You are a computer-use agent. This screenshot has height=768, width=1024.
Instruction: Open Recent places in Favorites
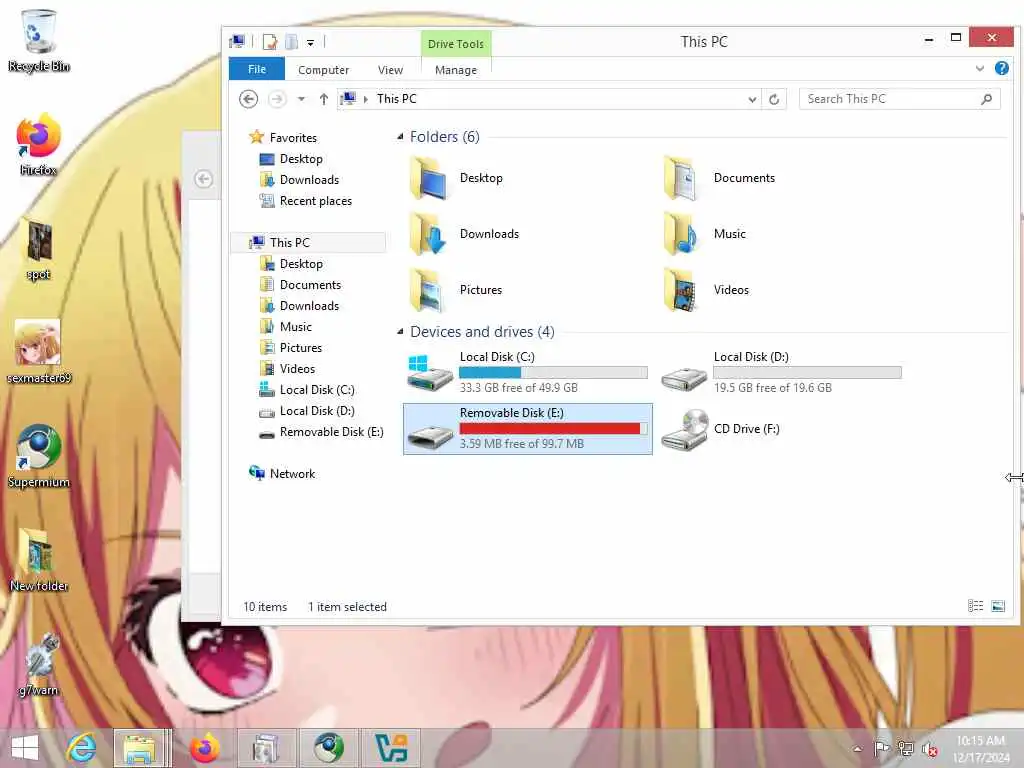point(315,200)
